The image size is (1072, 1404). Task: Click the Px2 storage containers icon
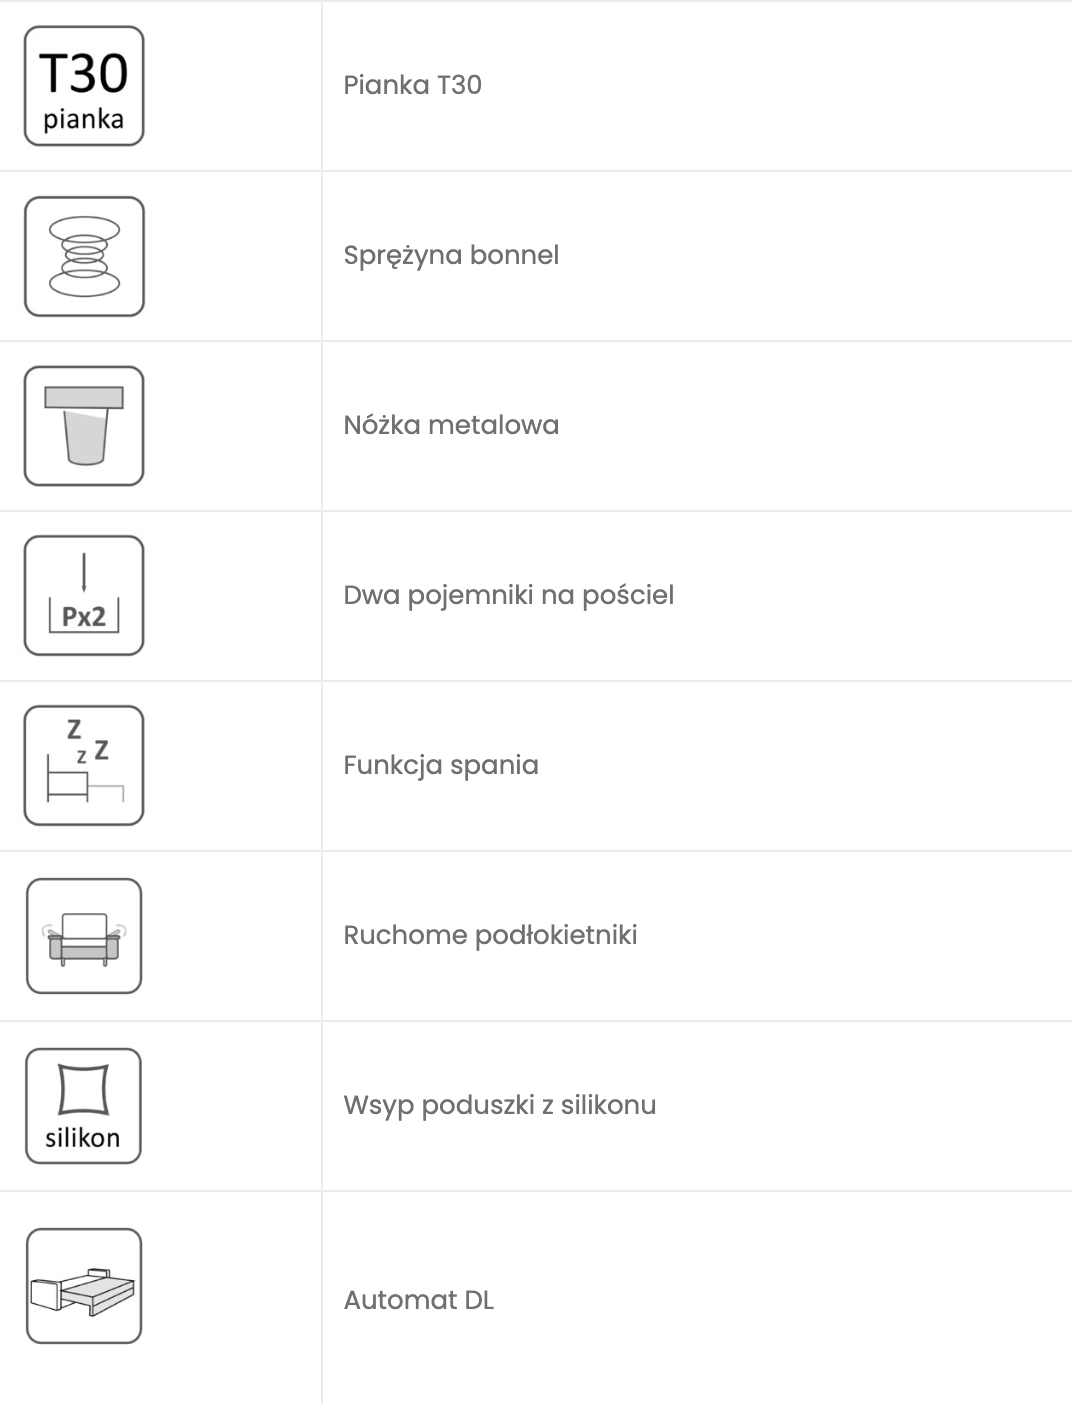(84, 596)
